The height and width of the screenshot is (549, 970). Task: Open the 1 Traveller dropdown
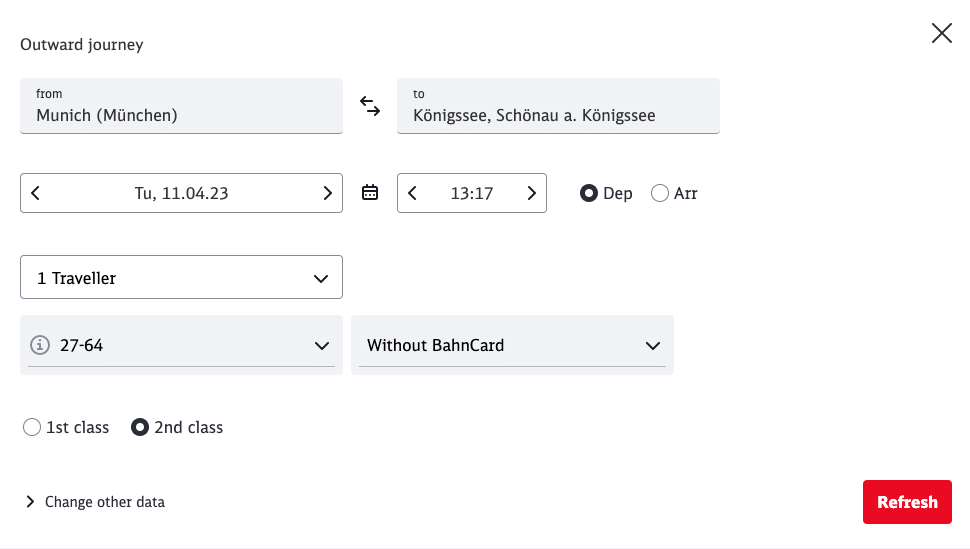181,277
